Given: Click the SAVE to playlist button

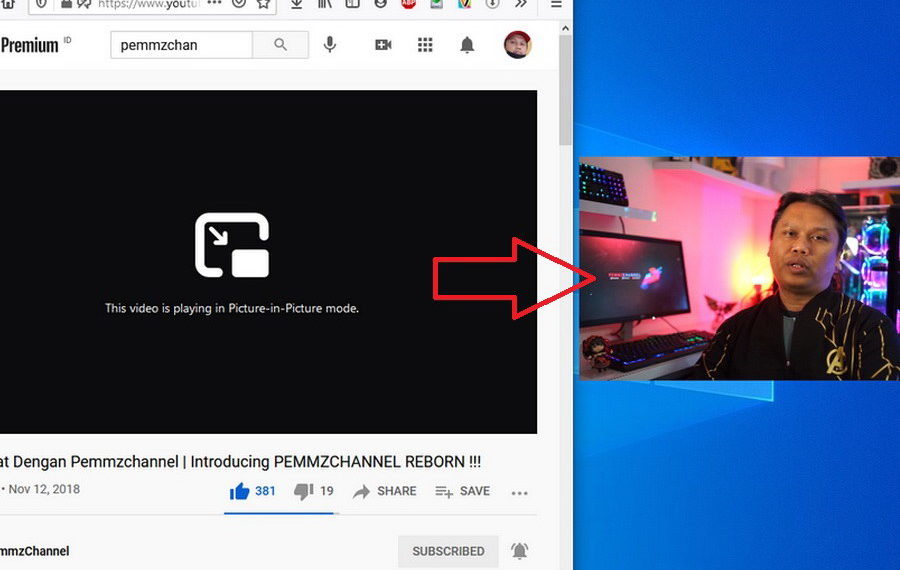Looking at the screenshot, I should click(463, 491).
